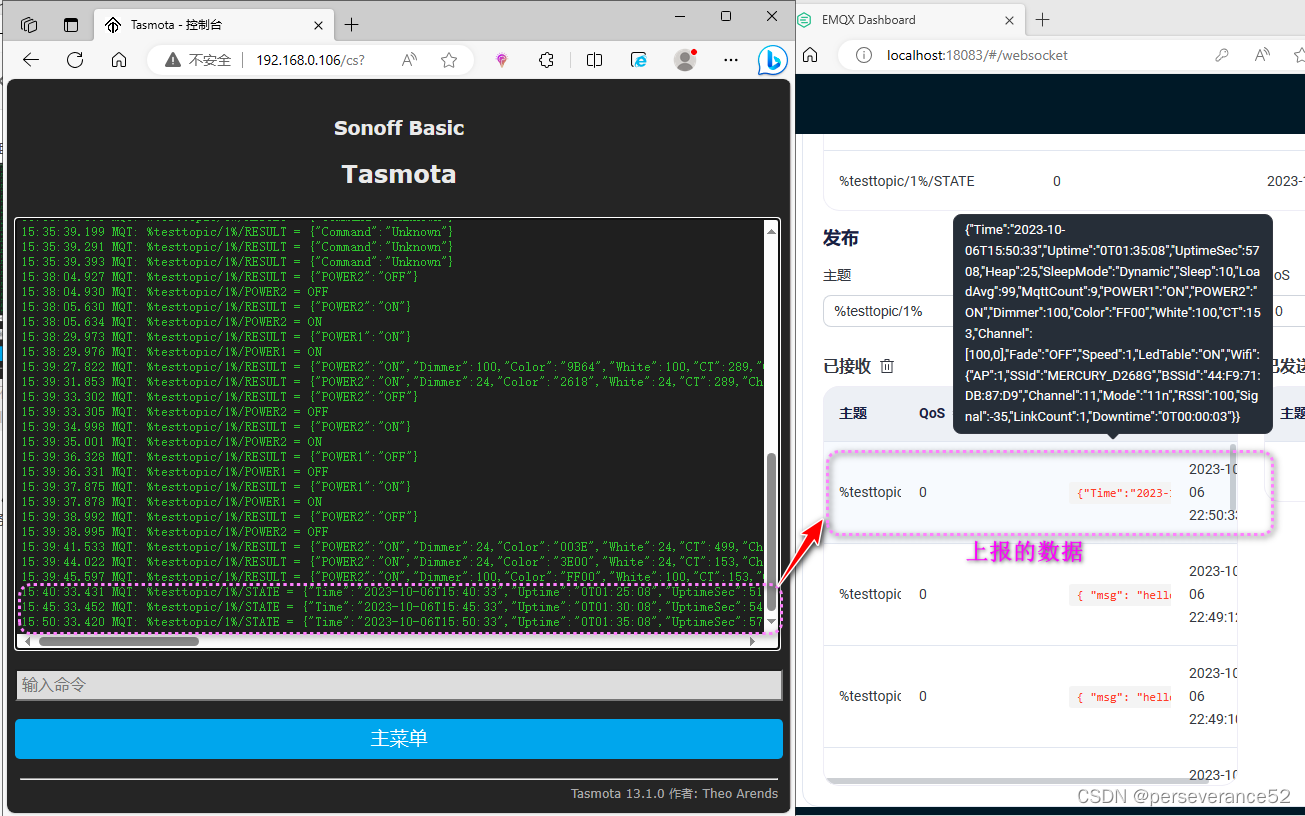
Task: Open the Bing chat sidebar button
Action: [771, 61]
